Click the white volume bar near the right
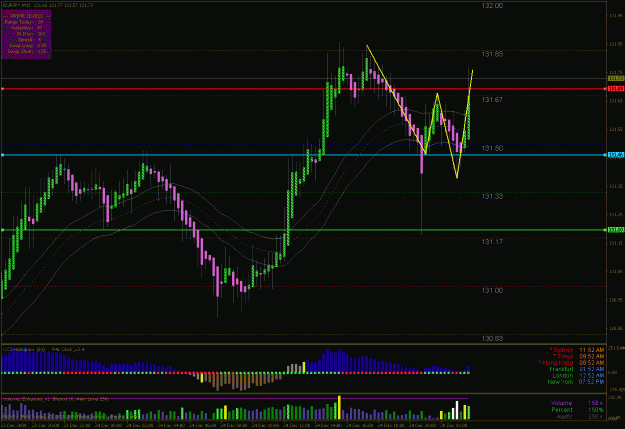The height and width of the screenshot is (429, 625). tap(457, 410)
